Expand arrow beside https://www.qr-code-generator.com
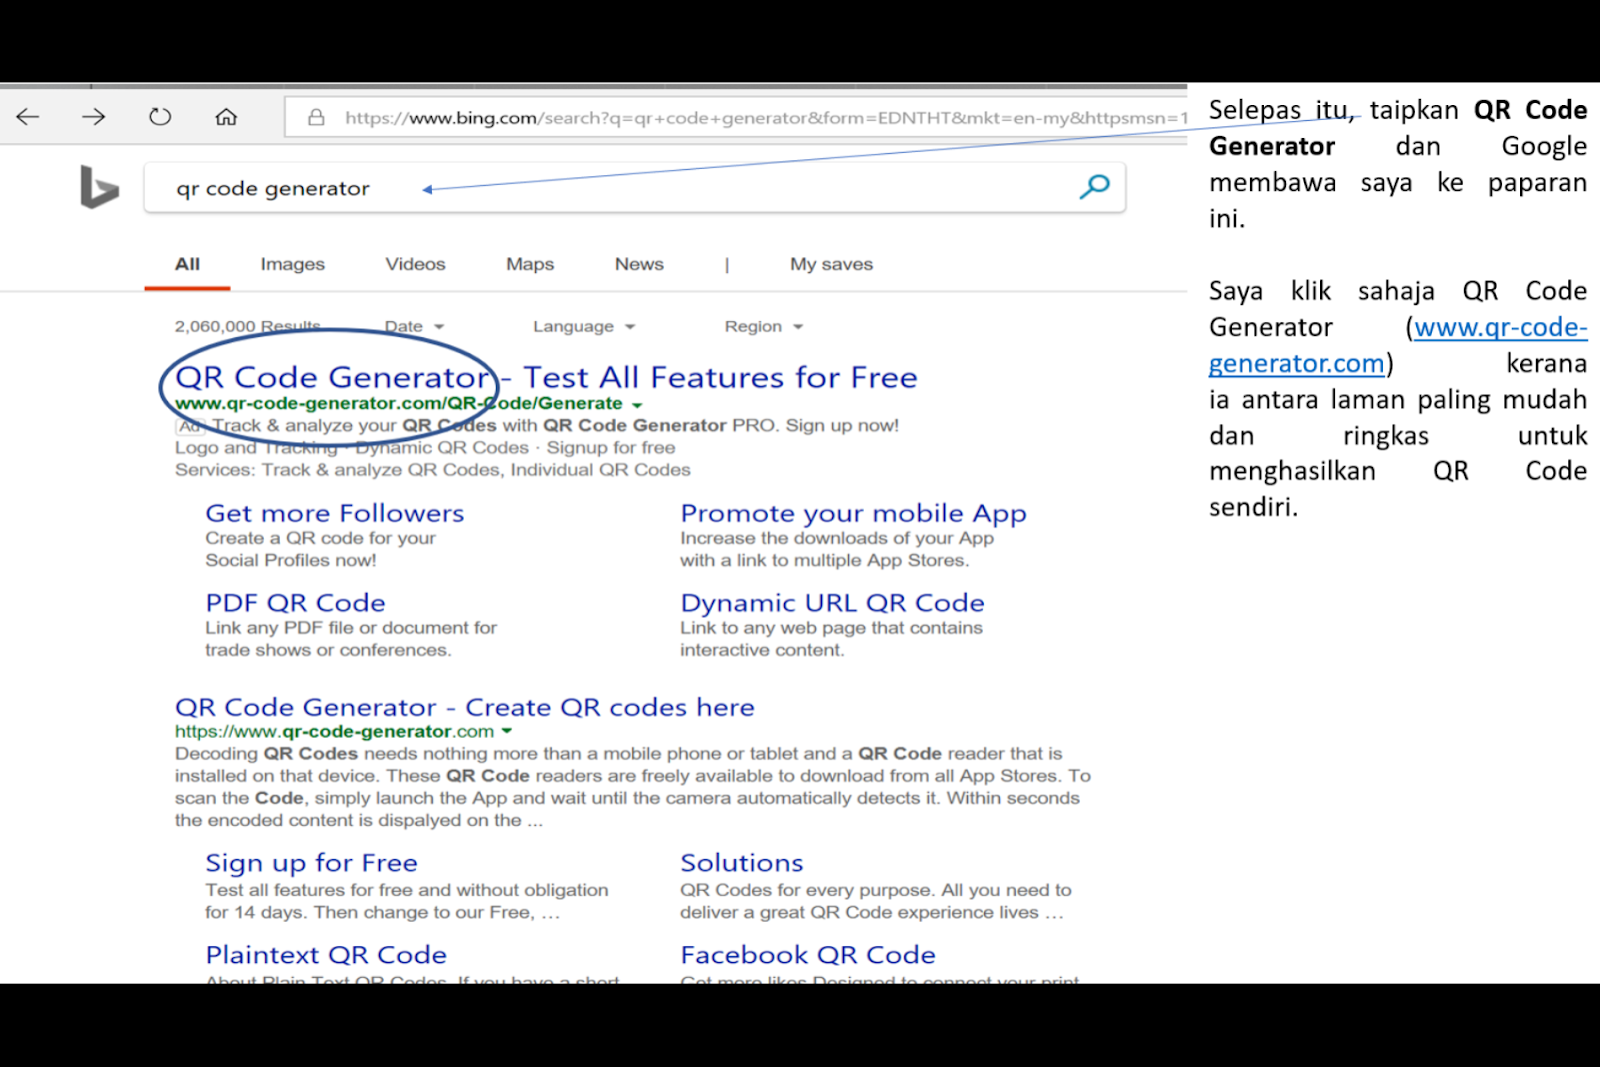Image resolution: width=1600 pixels, height=1067 pixels. (507, 732)
